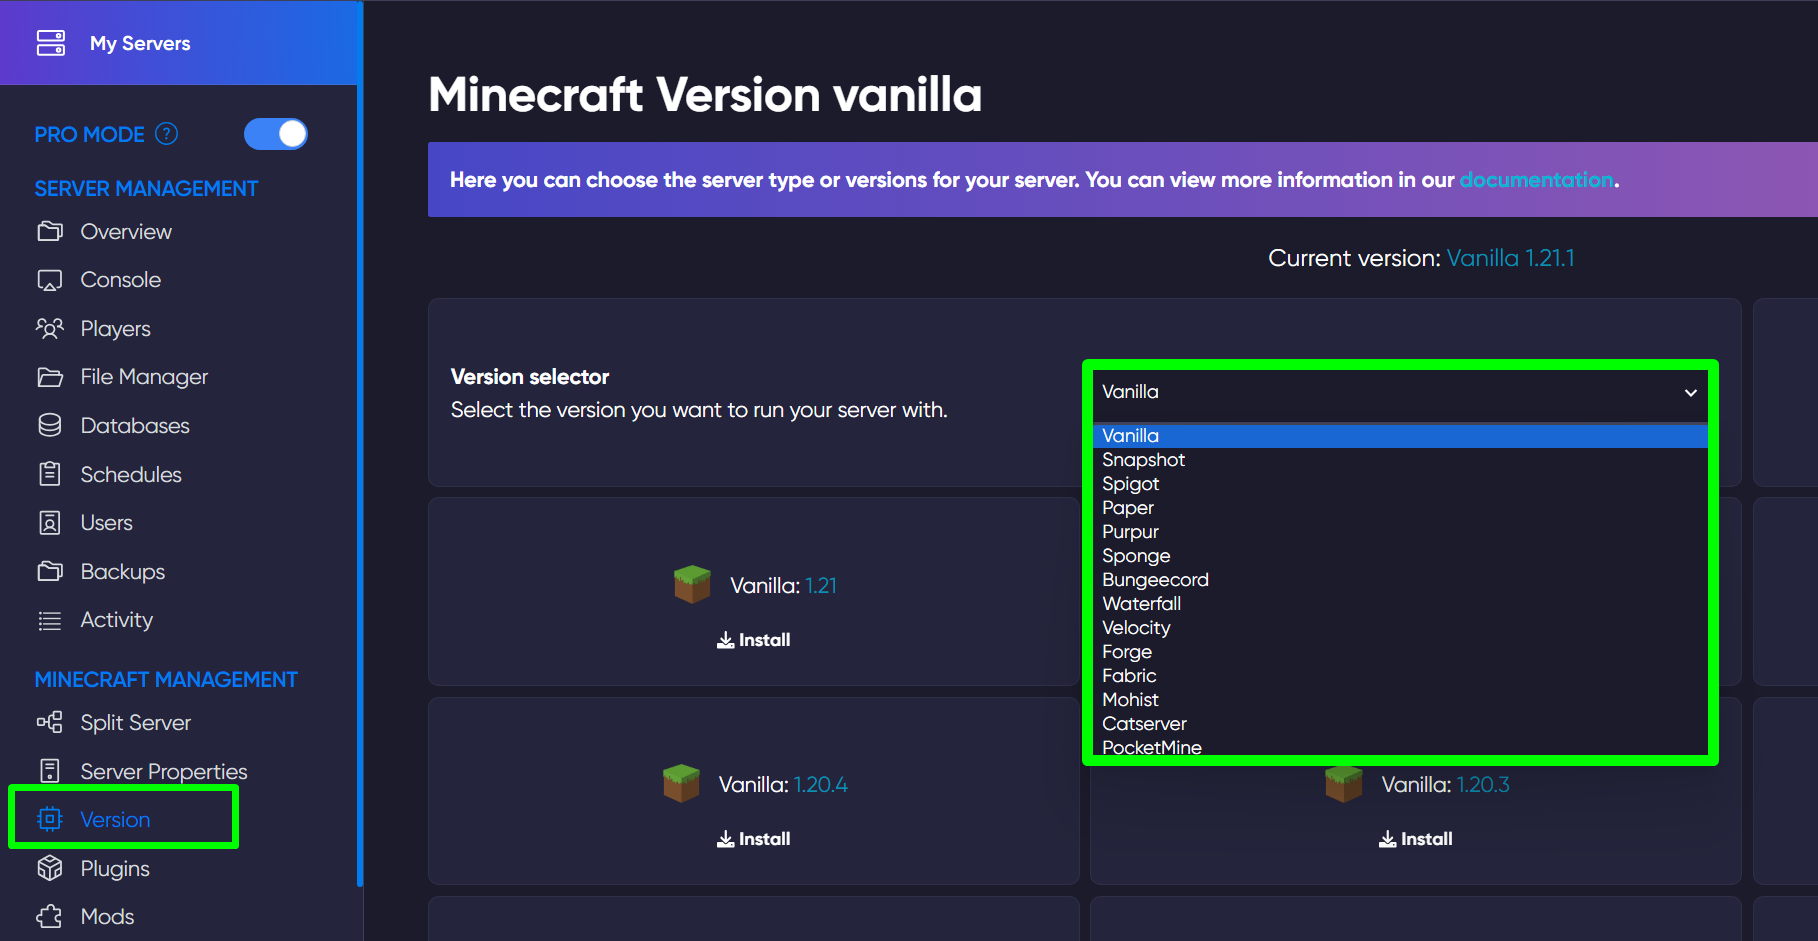Image resolution: width=1818 pixels, height=941 pixels.
Task: Open the Server Properties page
Action: [163, 770]
